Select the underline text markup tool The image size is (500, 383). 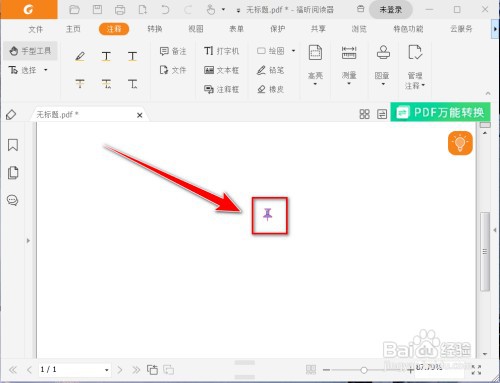click(x=106, y=56)
